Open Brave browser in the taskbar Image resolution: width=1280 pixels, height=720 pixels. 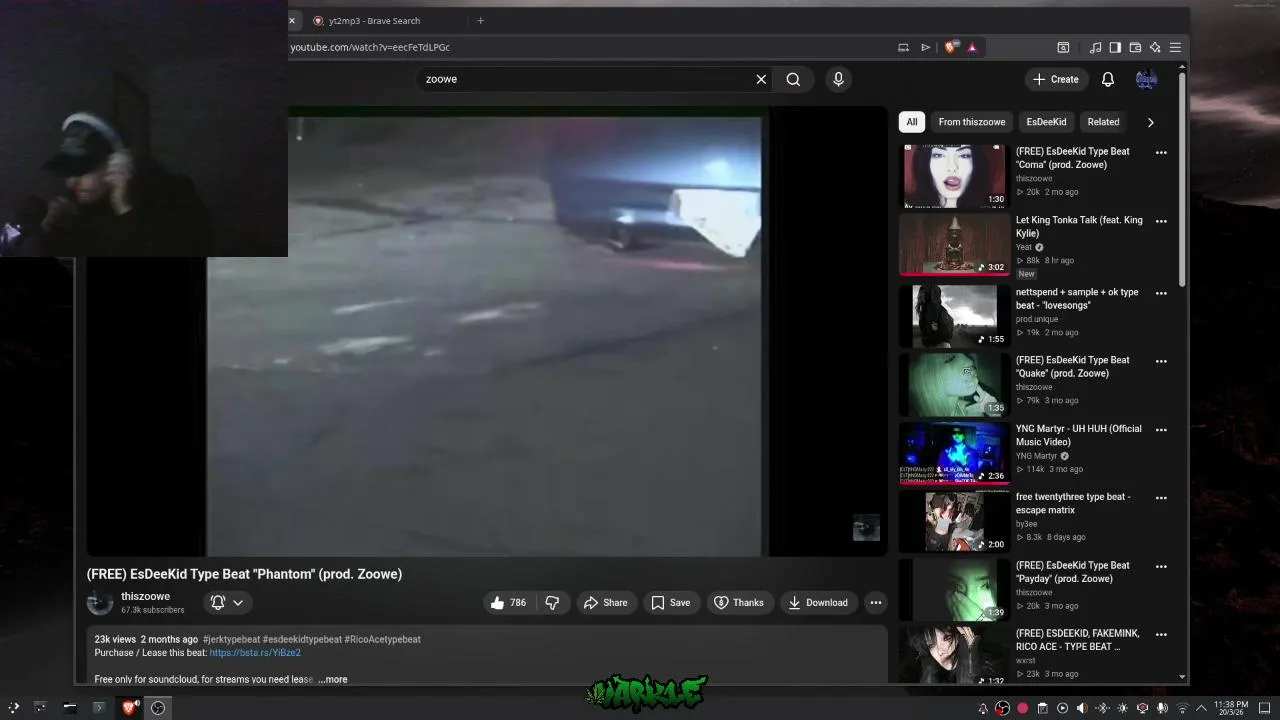click(x=128, y=708)
